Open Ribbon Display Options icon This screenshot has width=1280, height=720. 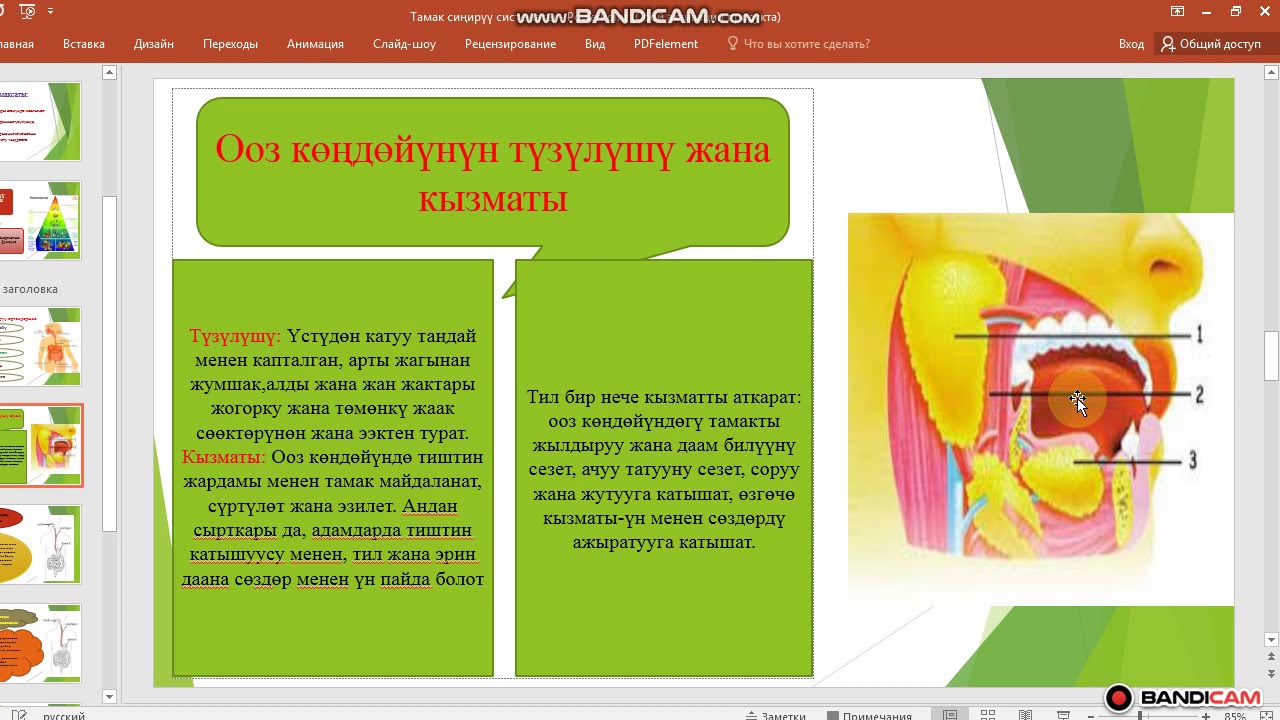[1179, 12]
